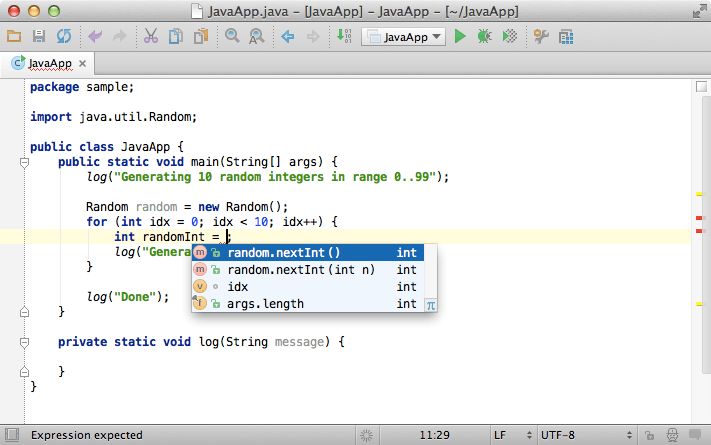This screenshot has height=445, width=711.
Task: Open the LF line separator selector
Action: coord(513,435)
